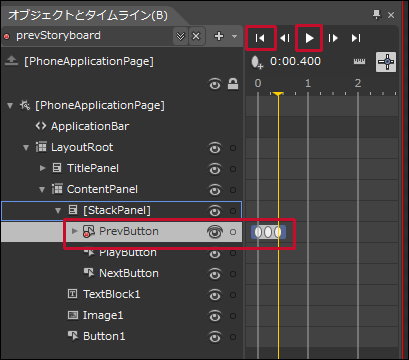Click the yellow playhead marker

(x=278, y=94)
